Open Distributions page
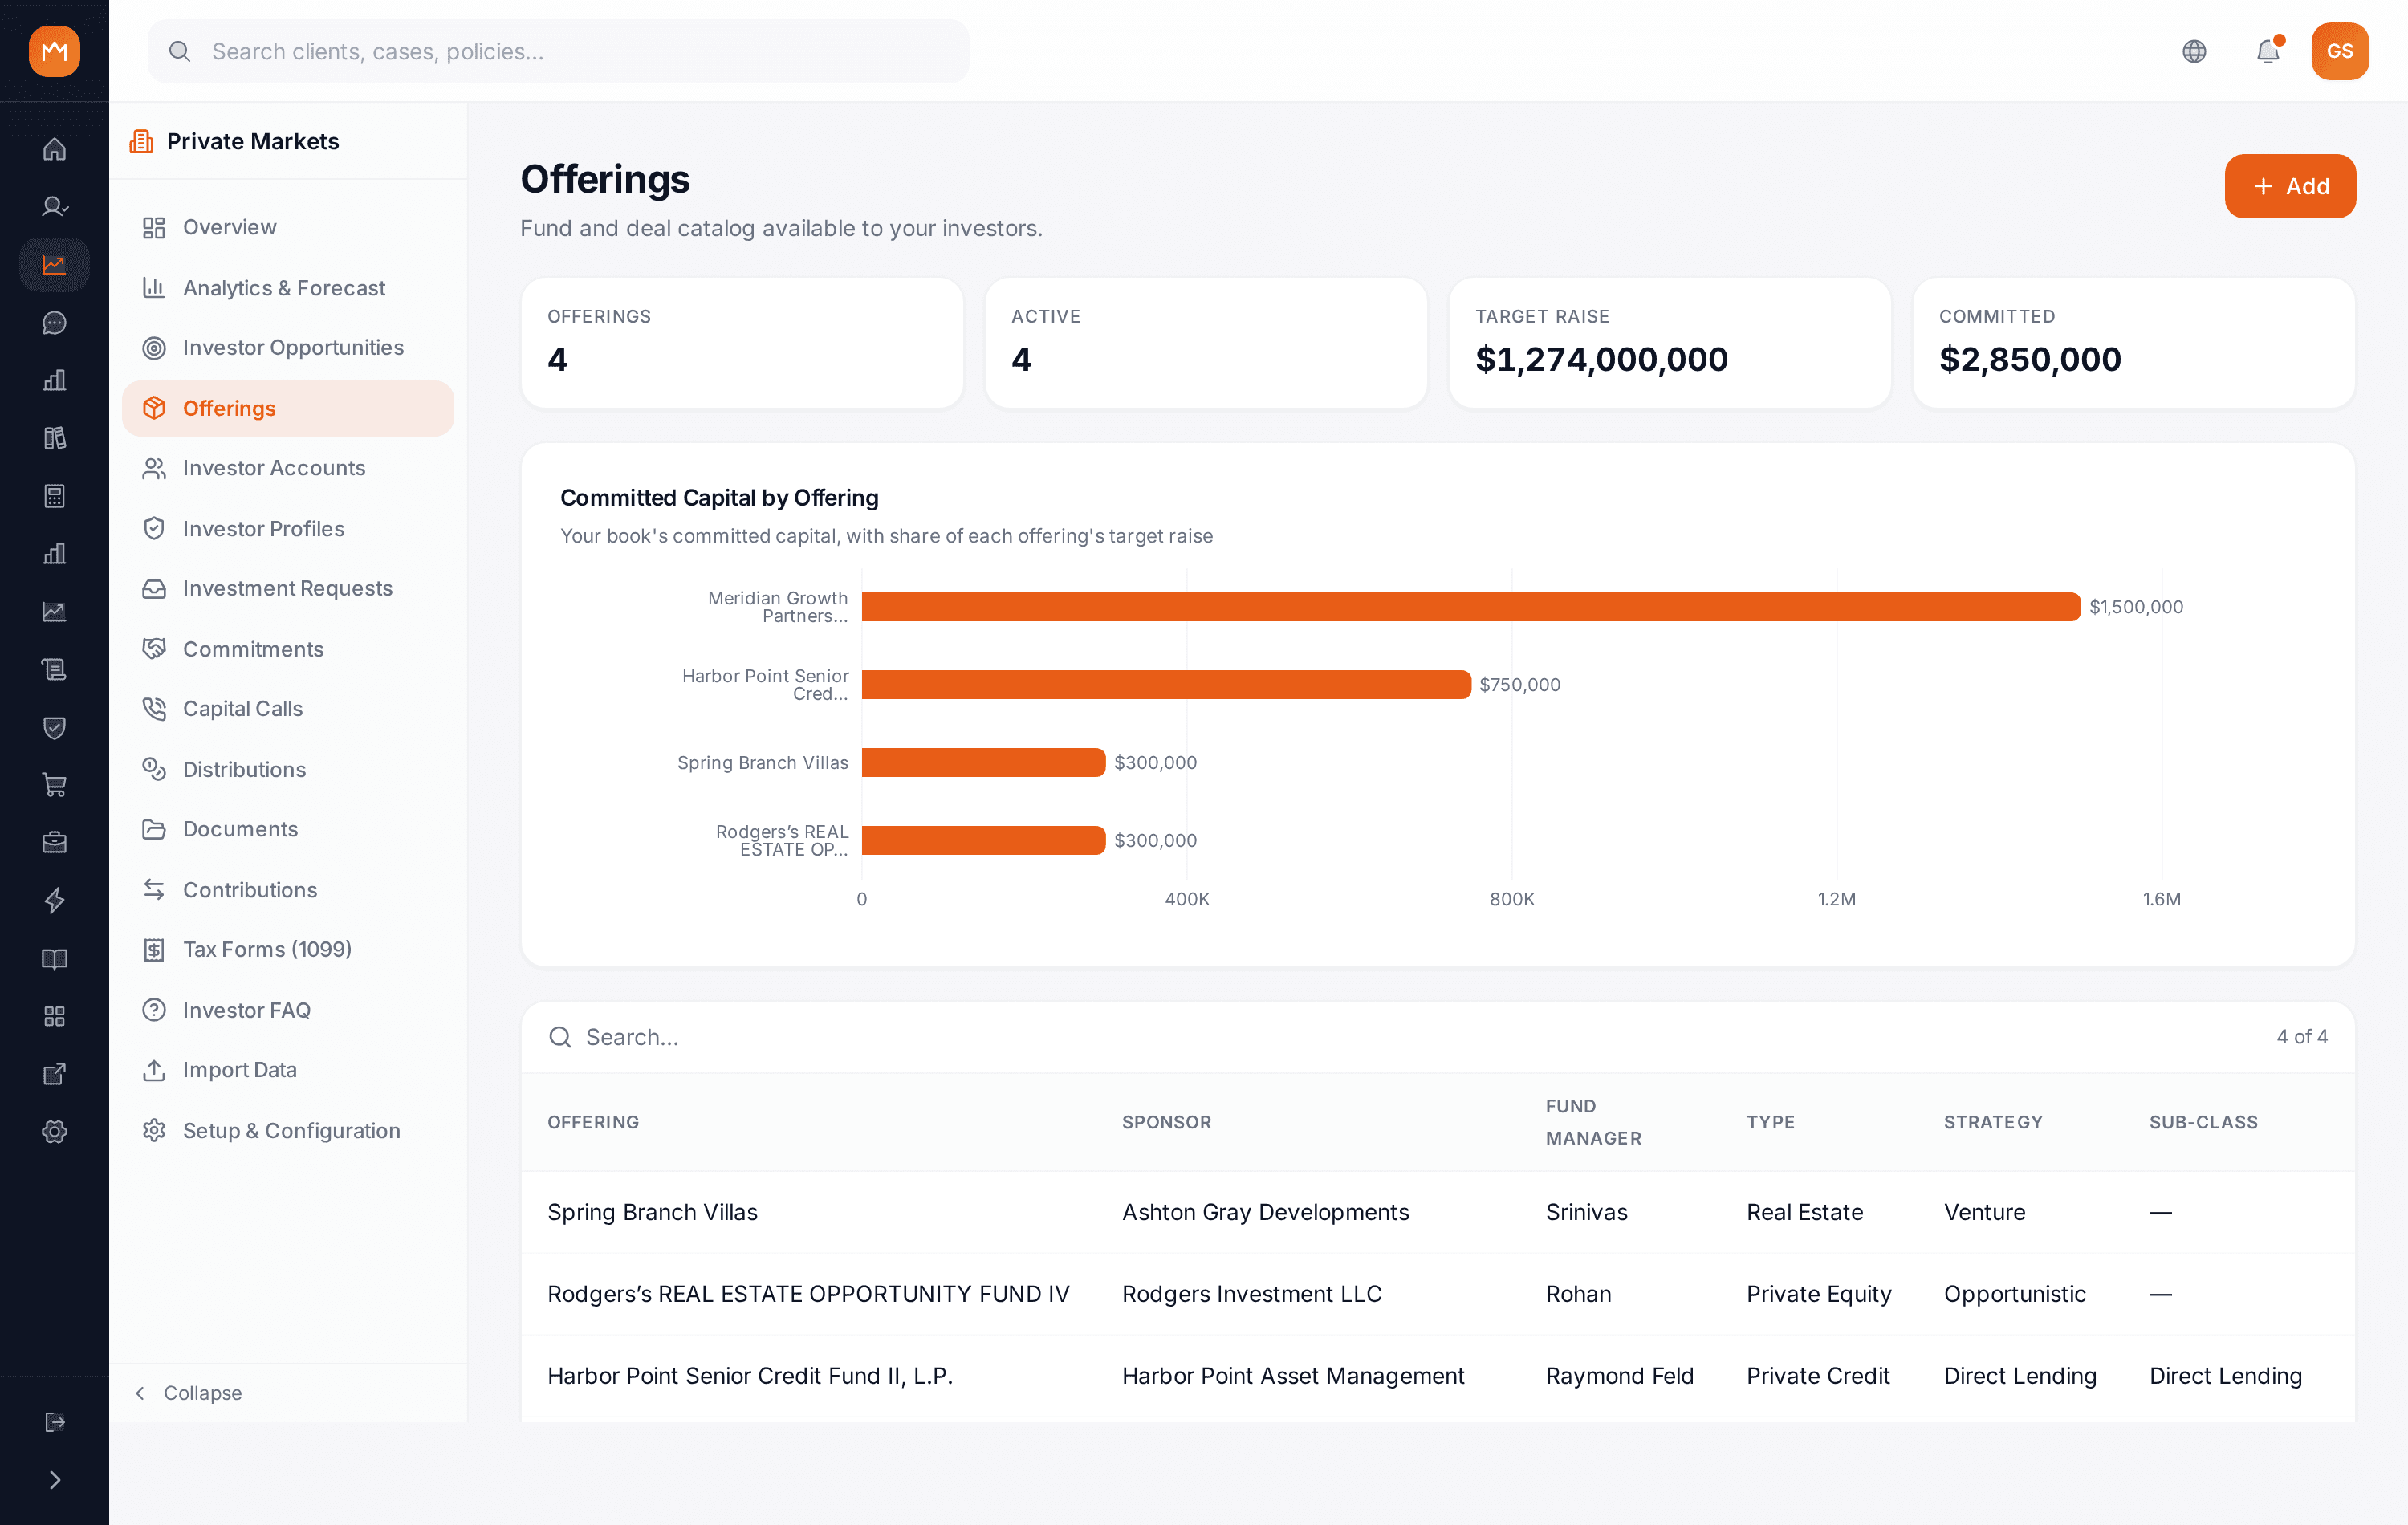2408x1525 pixels. [x=288, y=769]
